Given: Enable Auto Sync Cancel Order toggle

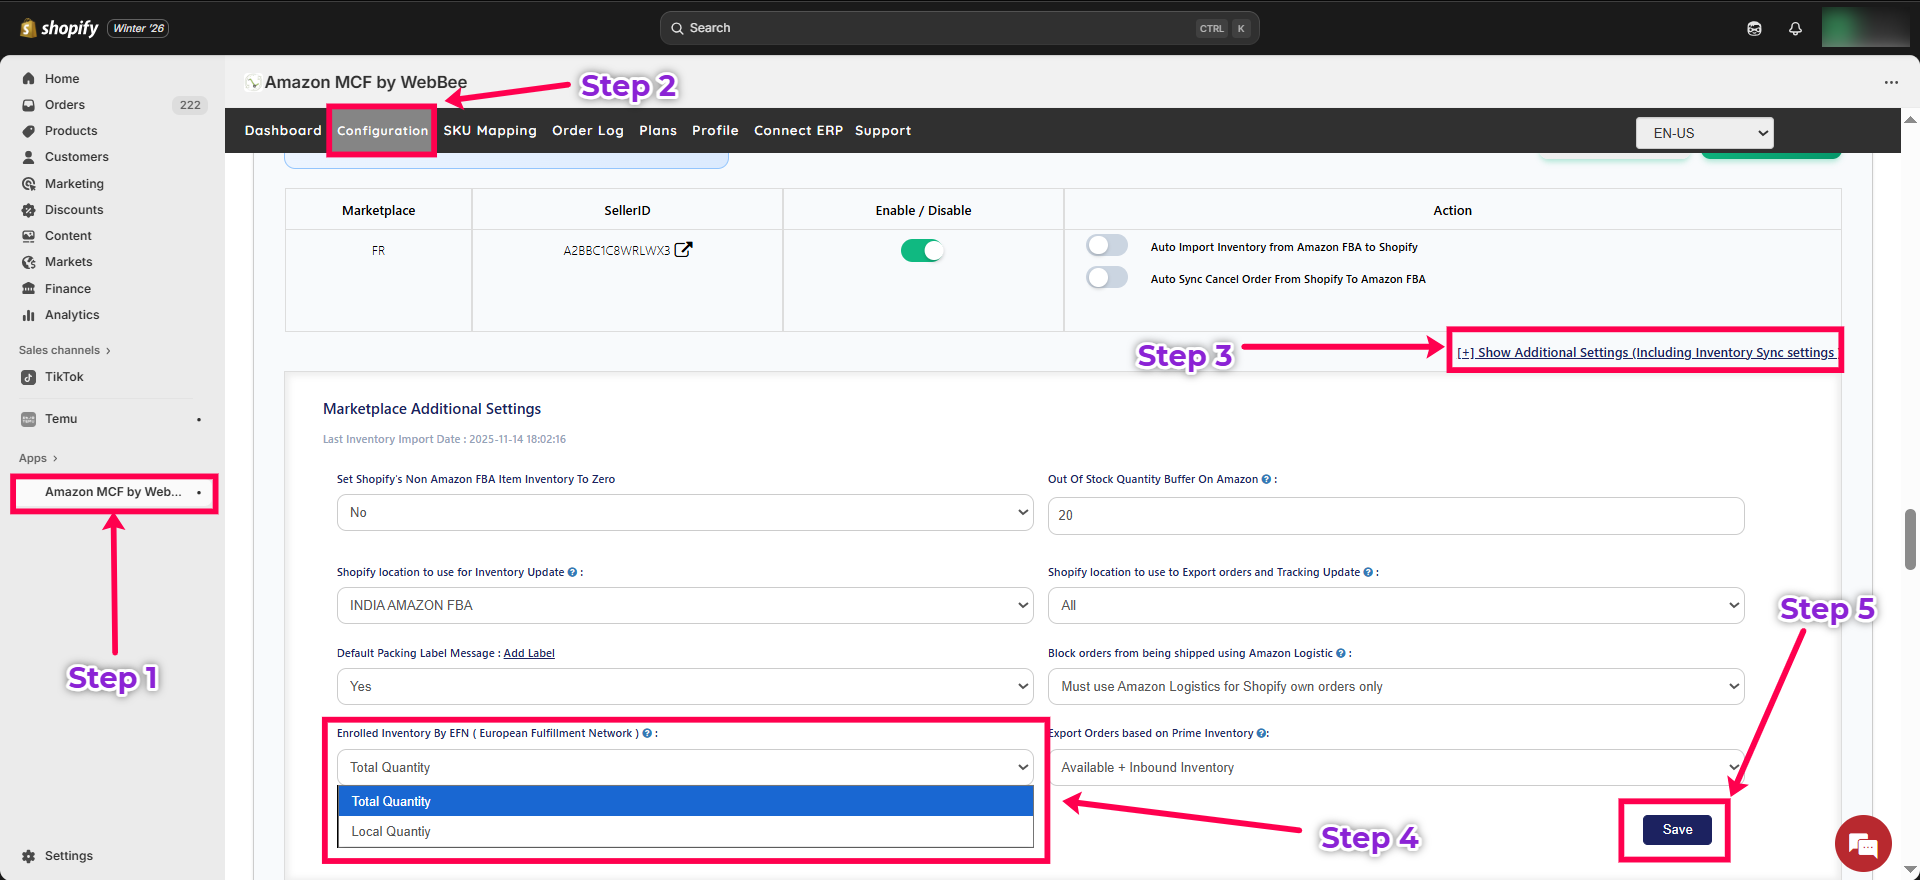Looking at the screenshot, I should tap(1107, 278).
